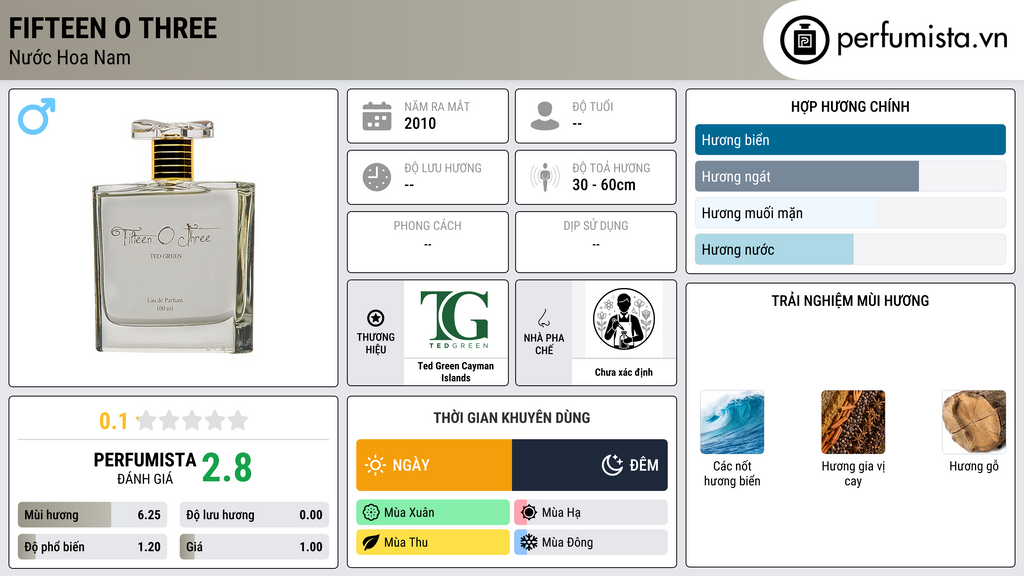The image size is (1024, 576).
Task: Click the sun icon in the Ngày block
Action: click(x=376, y=465)
